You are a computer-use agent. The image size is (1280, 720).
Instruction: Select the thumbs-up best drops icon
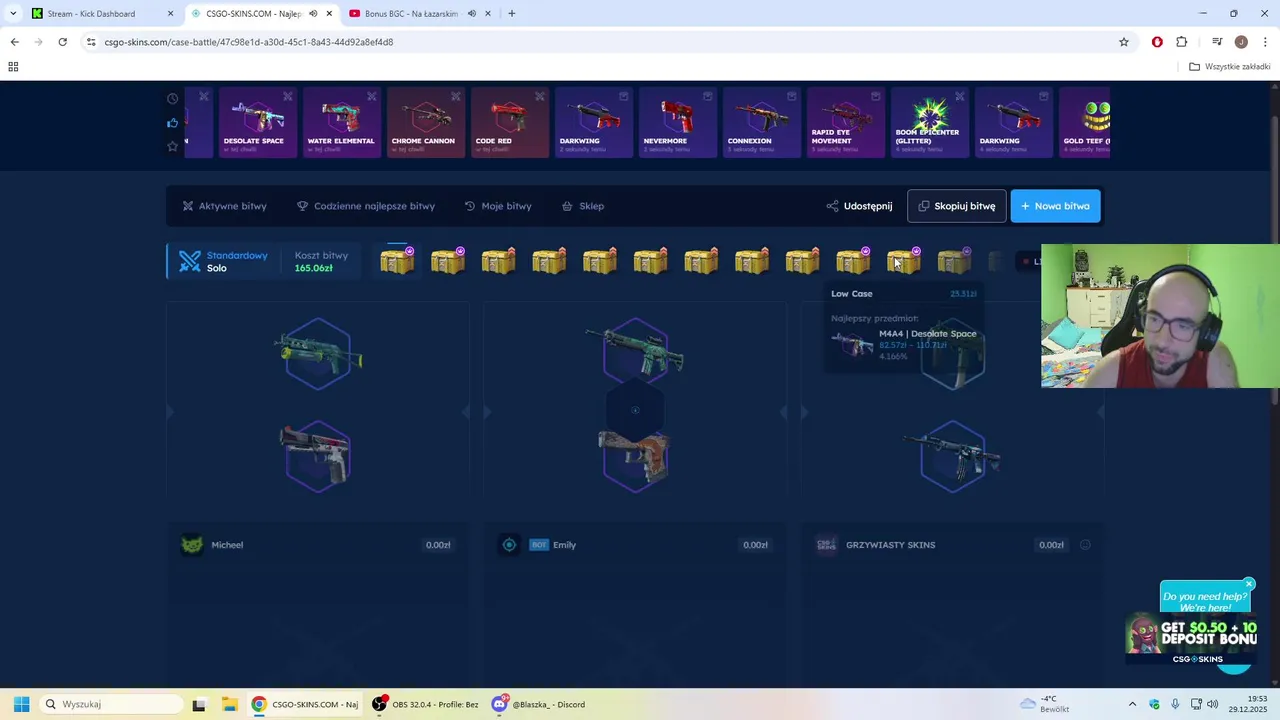(172, 123)
